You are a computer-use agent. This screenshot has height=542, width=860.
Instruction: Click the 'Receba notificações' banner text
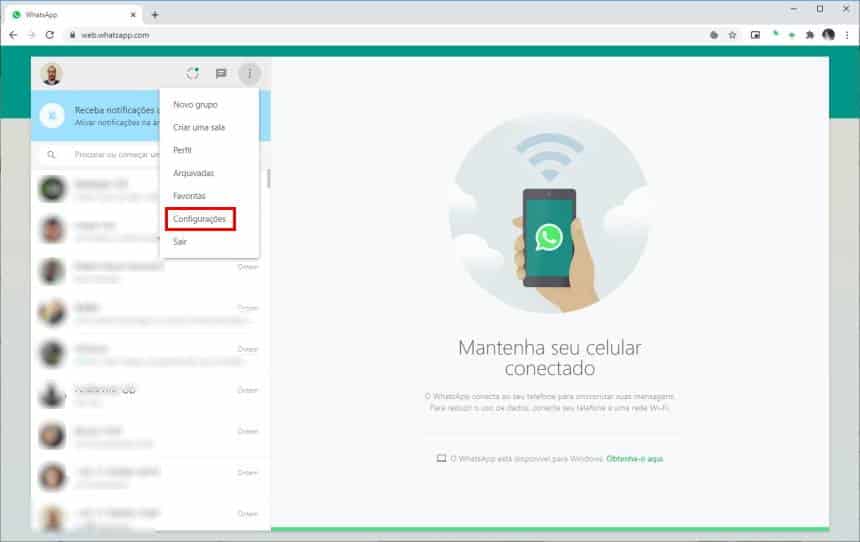116,110
